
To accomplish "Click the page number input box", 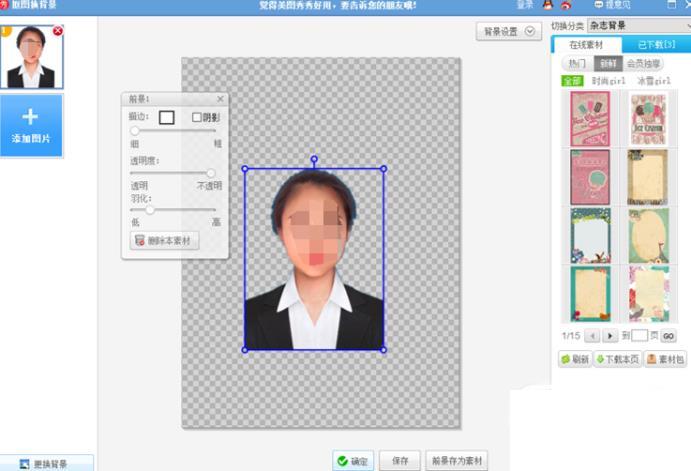I will tap(639, 336).
